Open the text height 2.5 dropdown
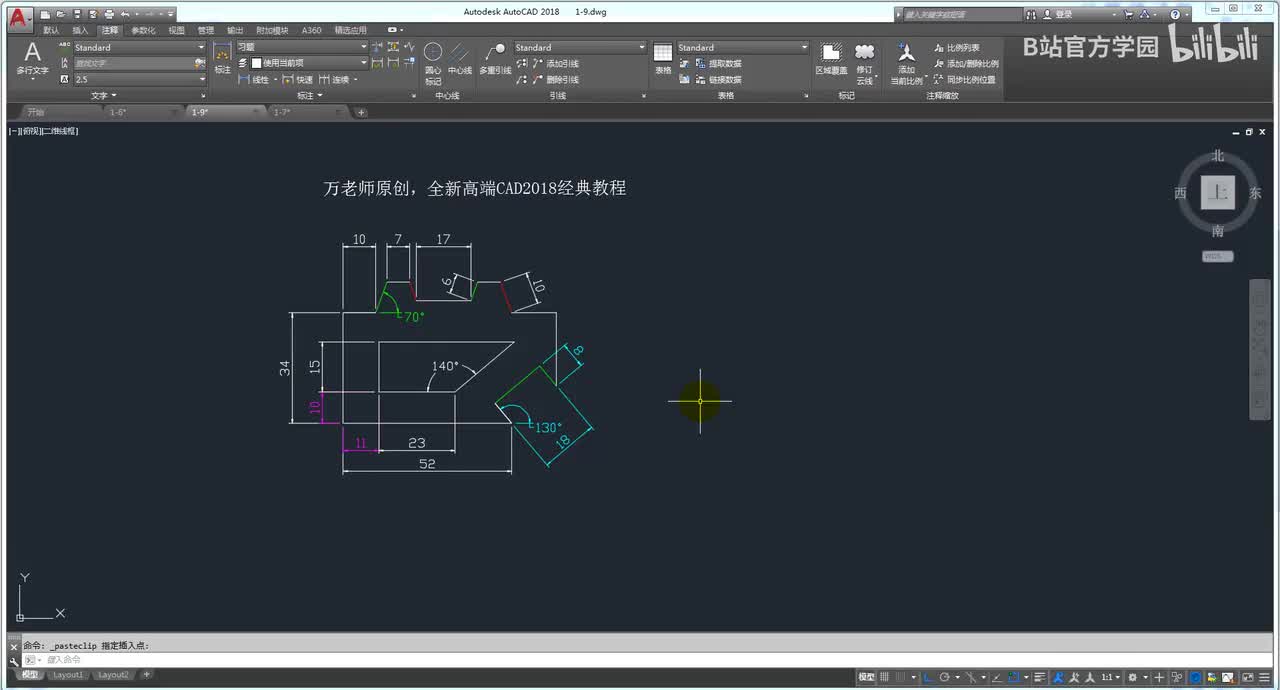The image size is (1280, 690). coord(139,79)
